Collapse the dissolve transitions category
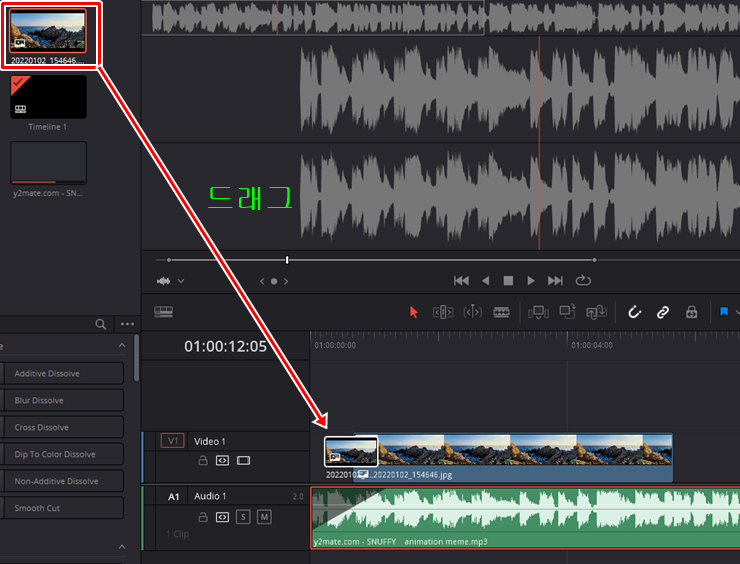The image size is (740, 564). [122, 345]
